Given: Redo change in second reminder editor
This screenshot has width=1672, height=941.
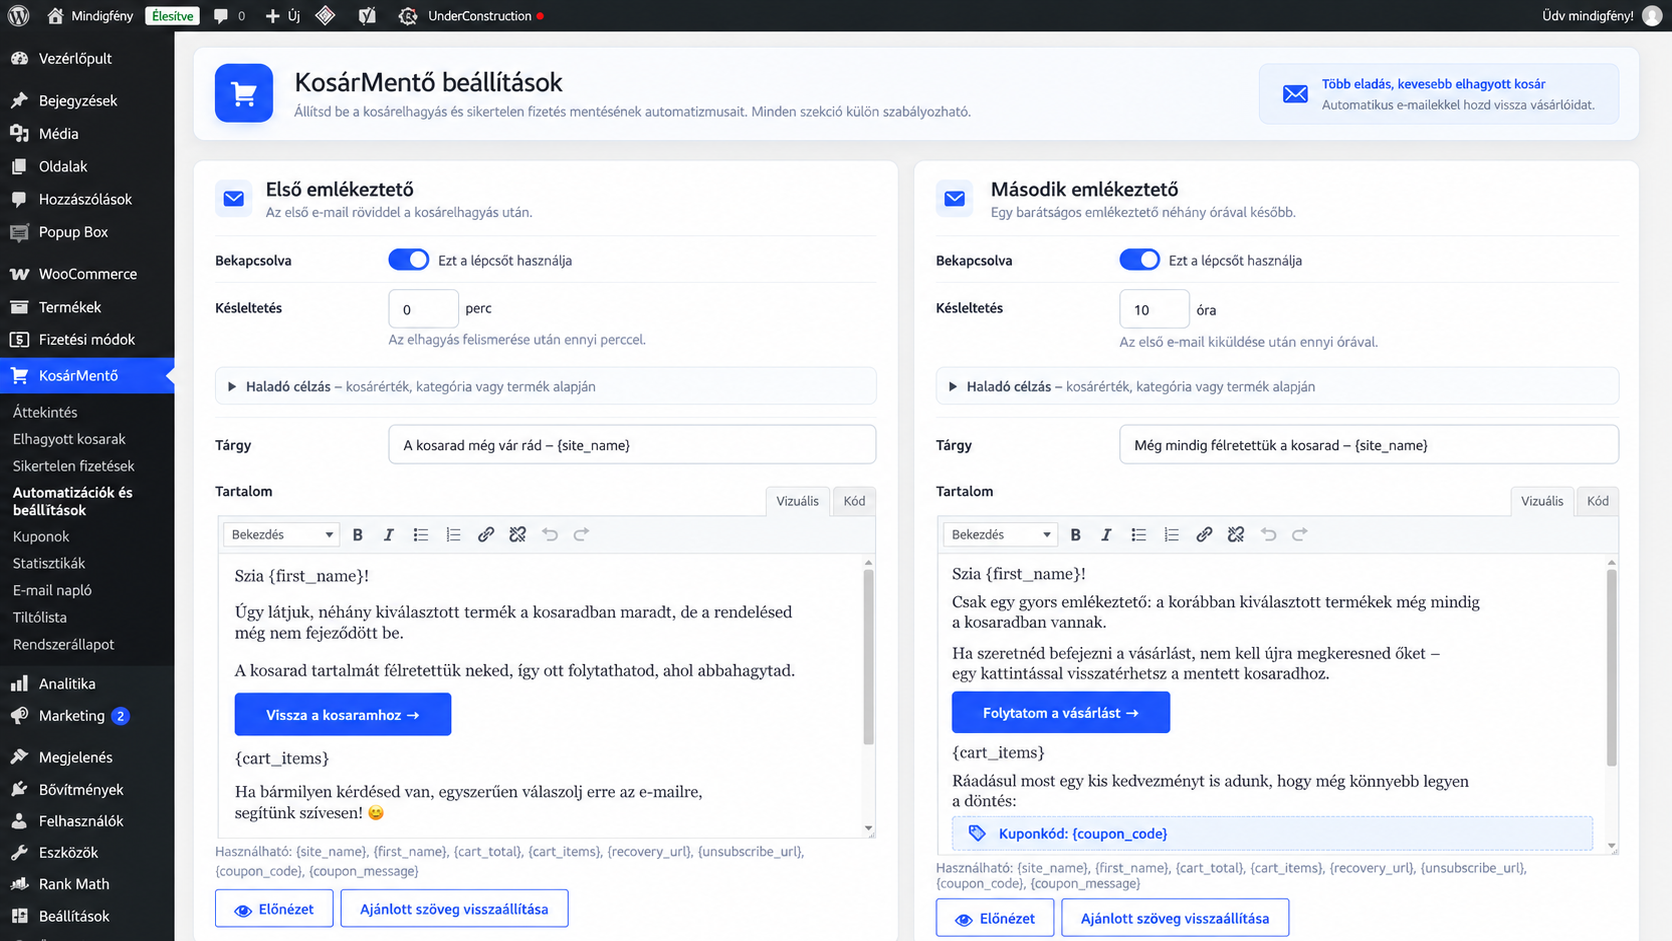Looking at the screenshot, I should pyautogui.click(x=1299, y=535).
